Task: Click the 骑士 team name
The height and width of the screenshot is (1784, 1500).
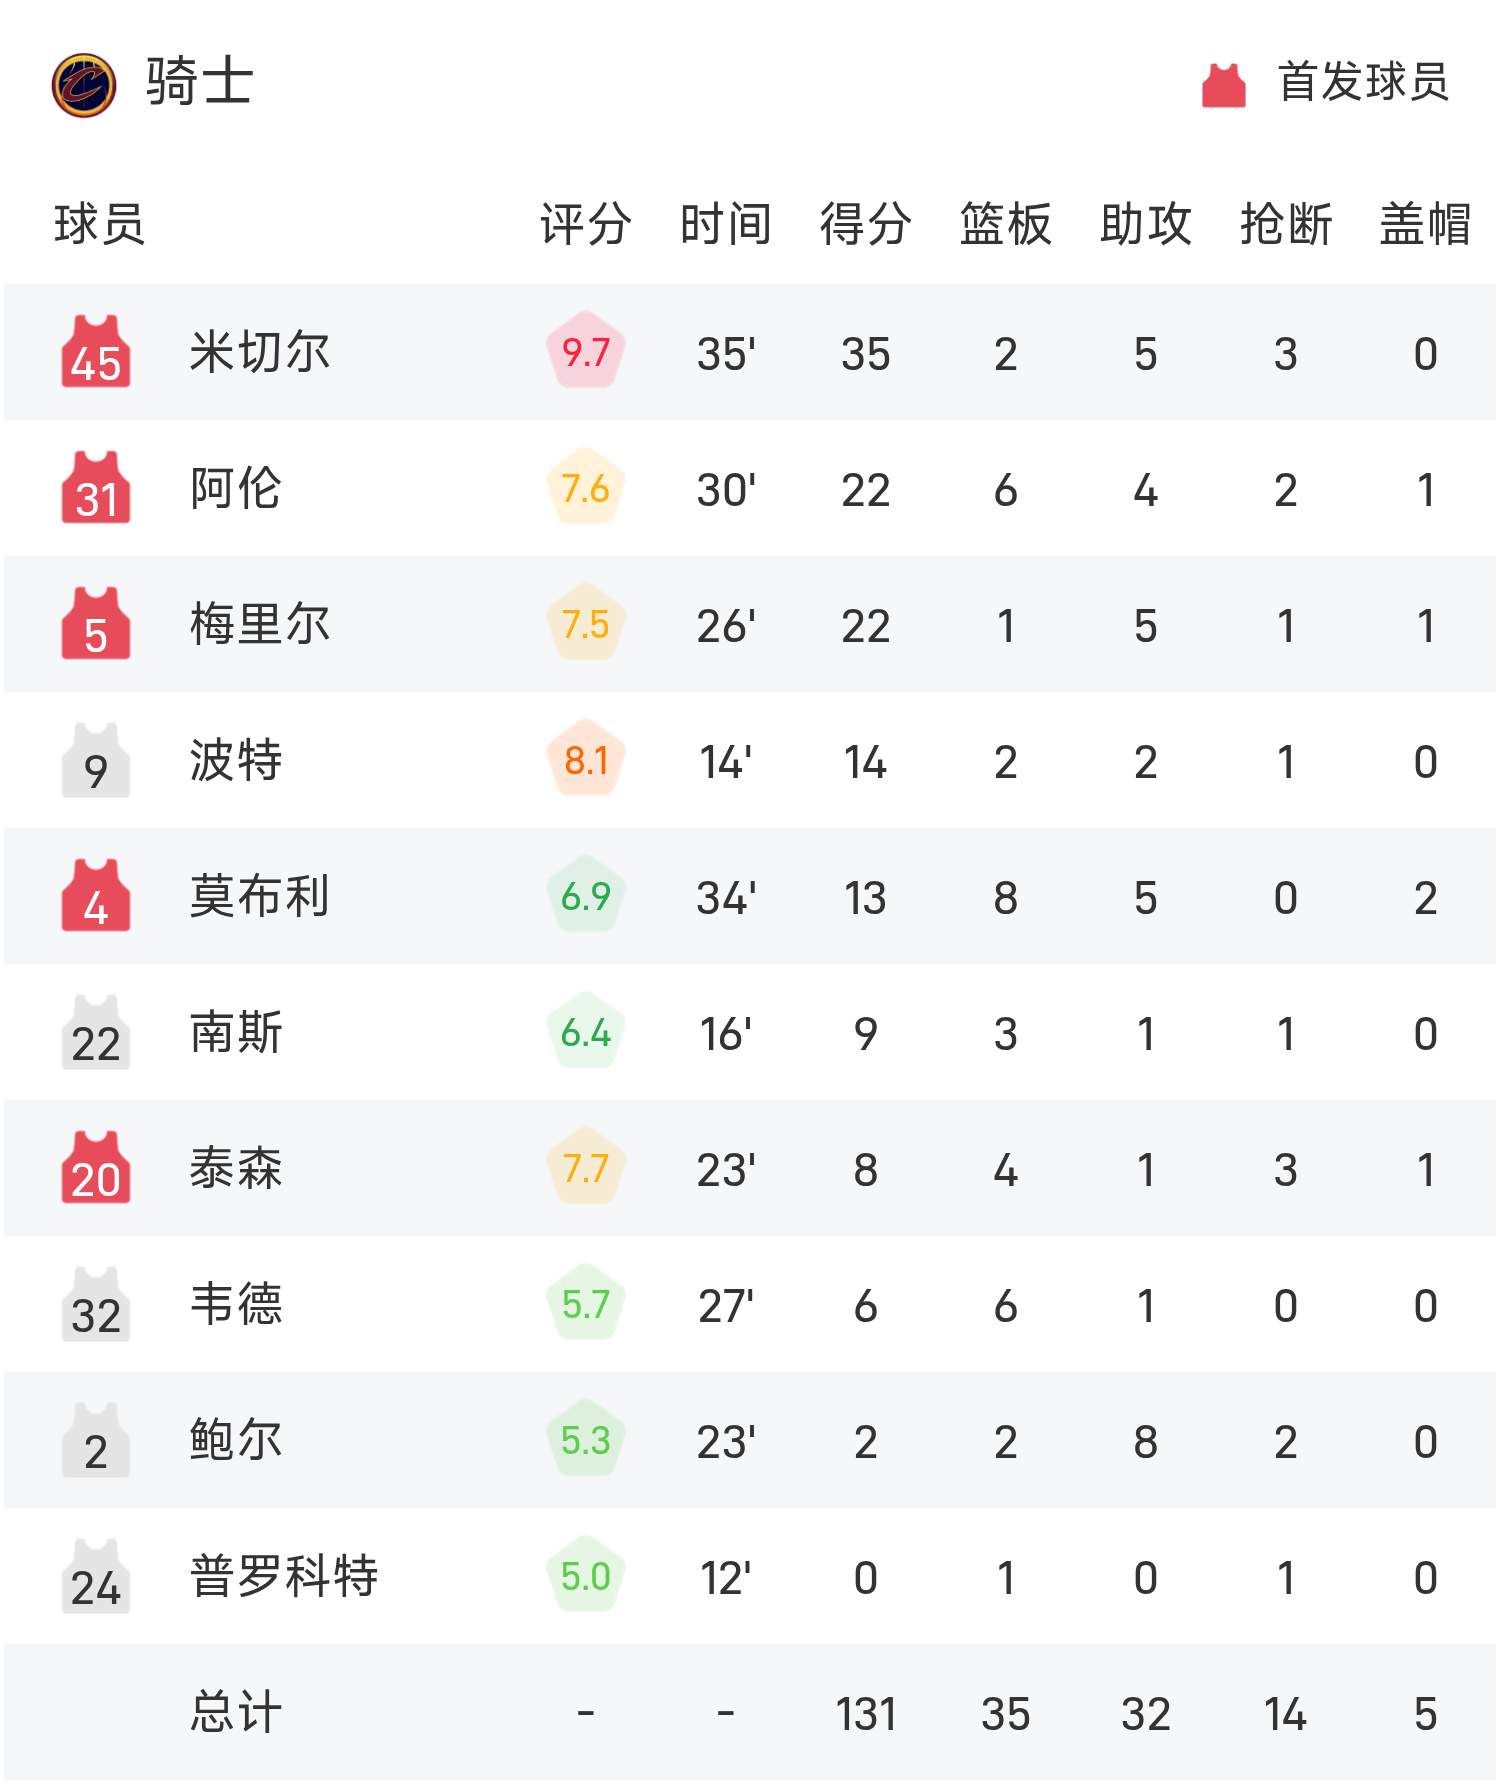Action: (x=199, y=82)
